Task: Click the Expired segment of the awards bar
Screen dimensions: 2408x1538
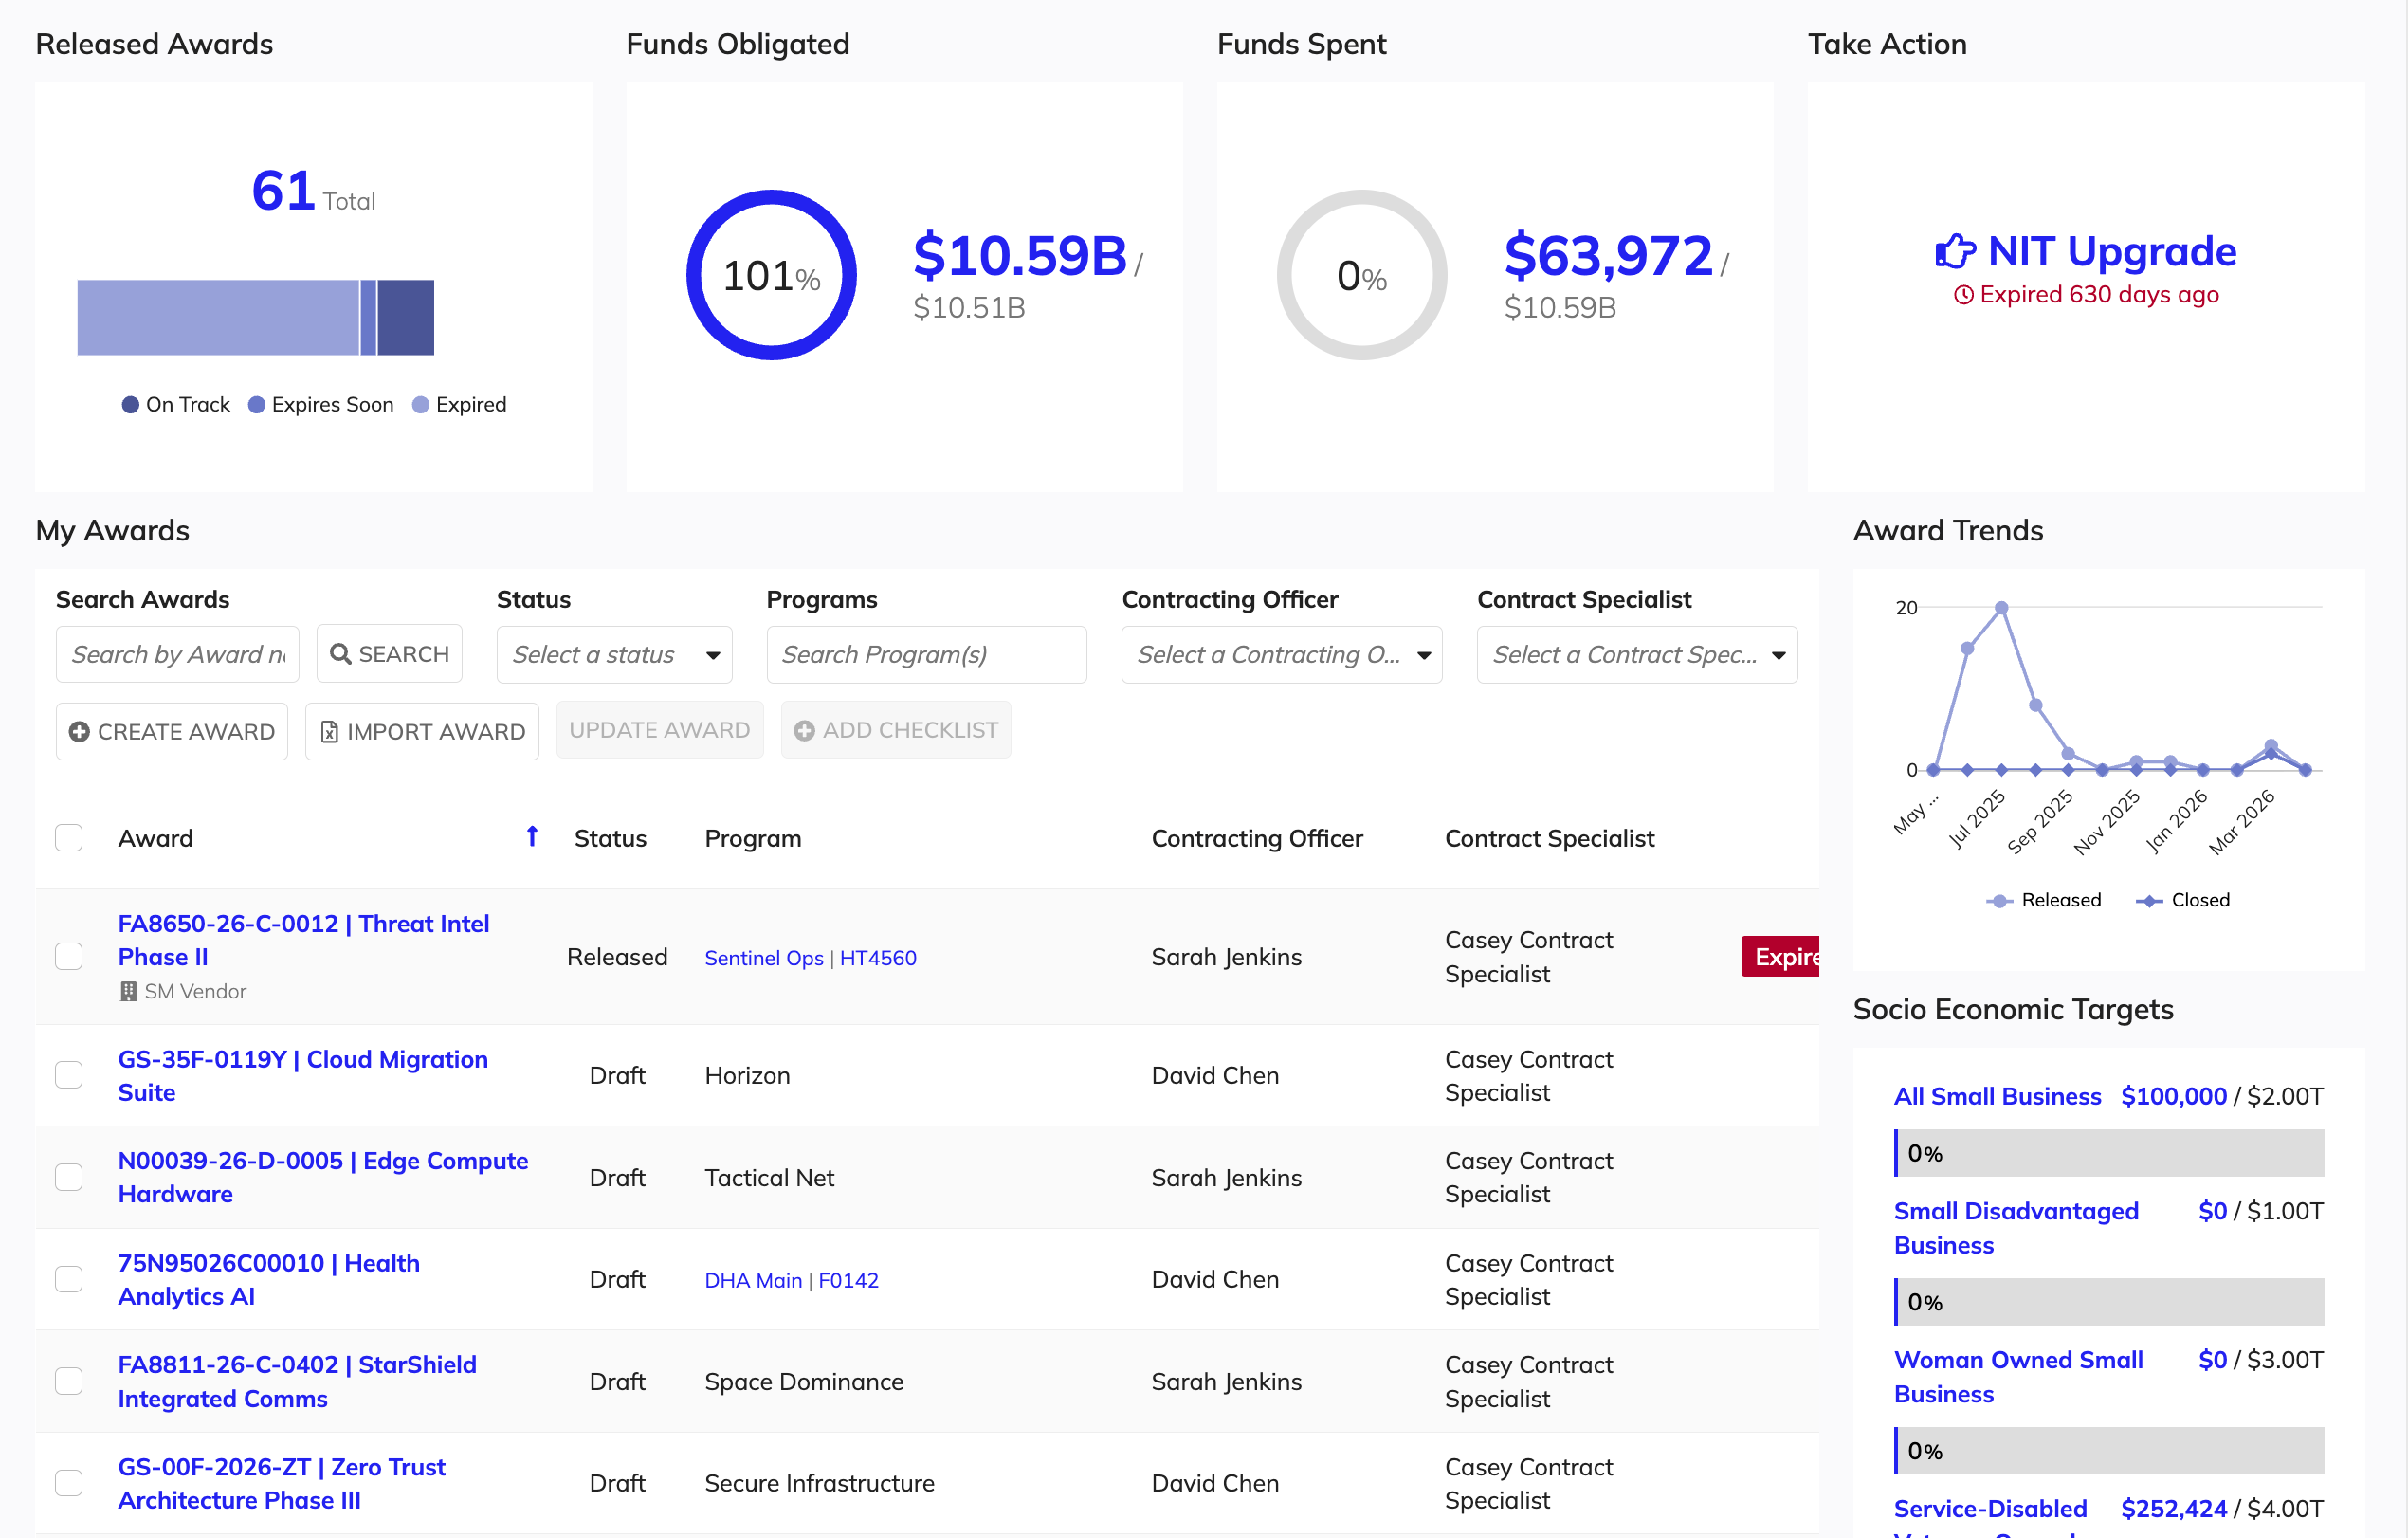Action: coord(218,318)
